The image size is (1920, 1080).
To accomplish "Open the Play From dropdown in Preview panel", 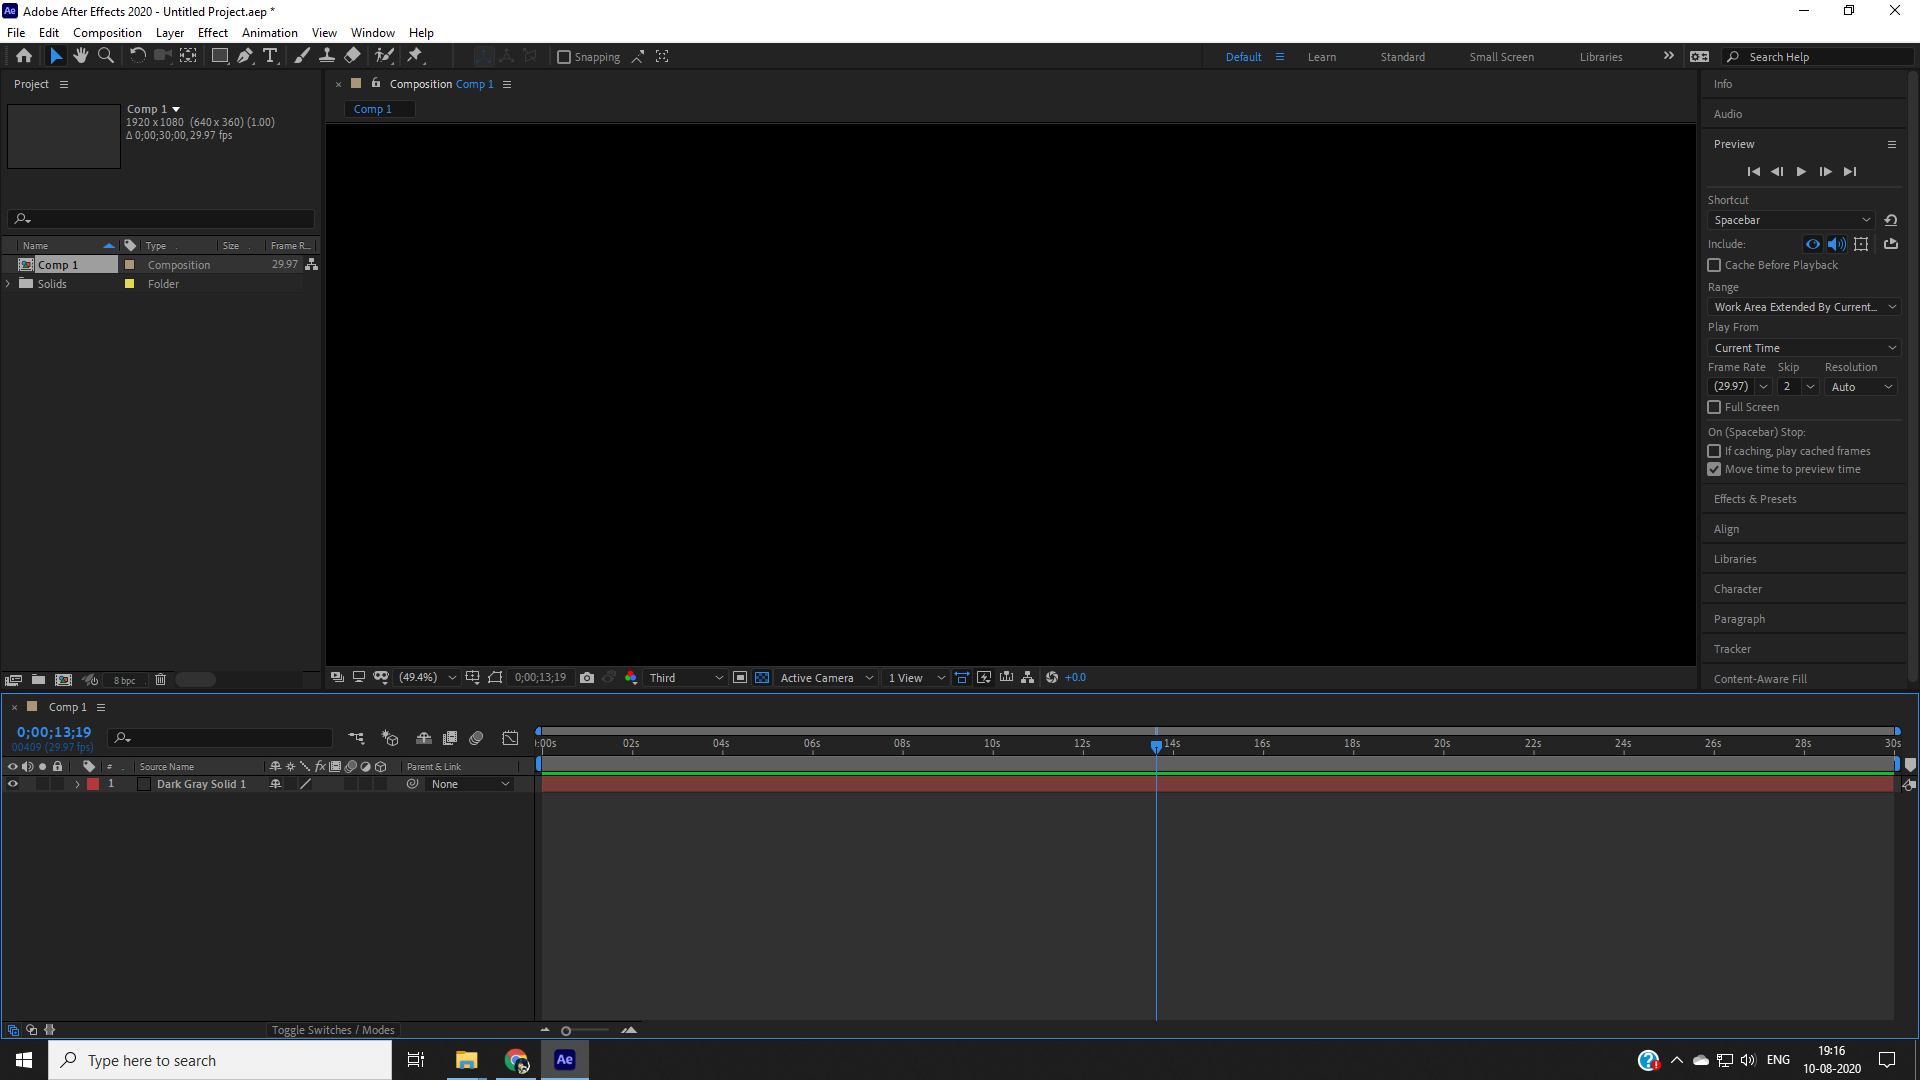I will coord(1803,347).
